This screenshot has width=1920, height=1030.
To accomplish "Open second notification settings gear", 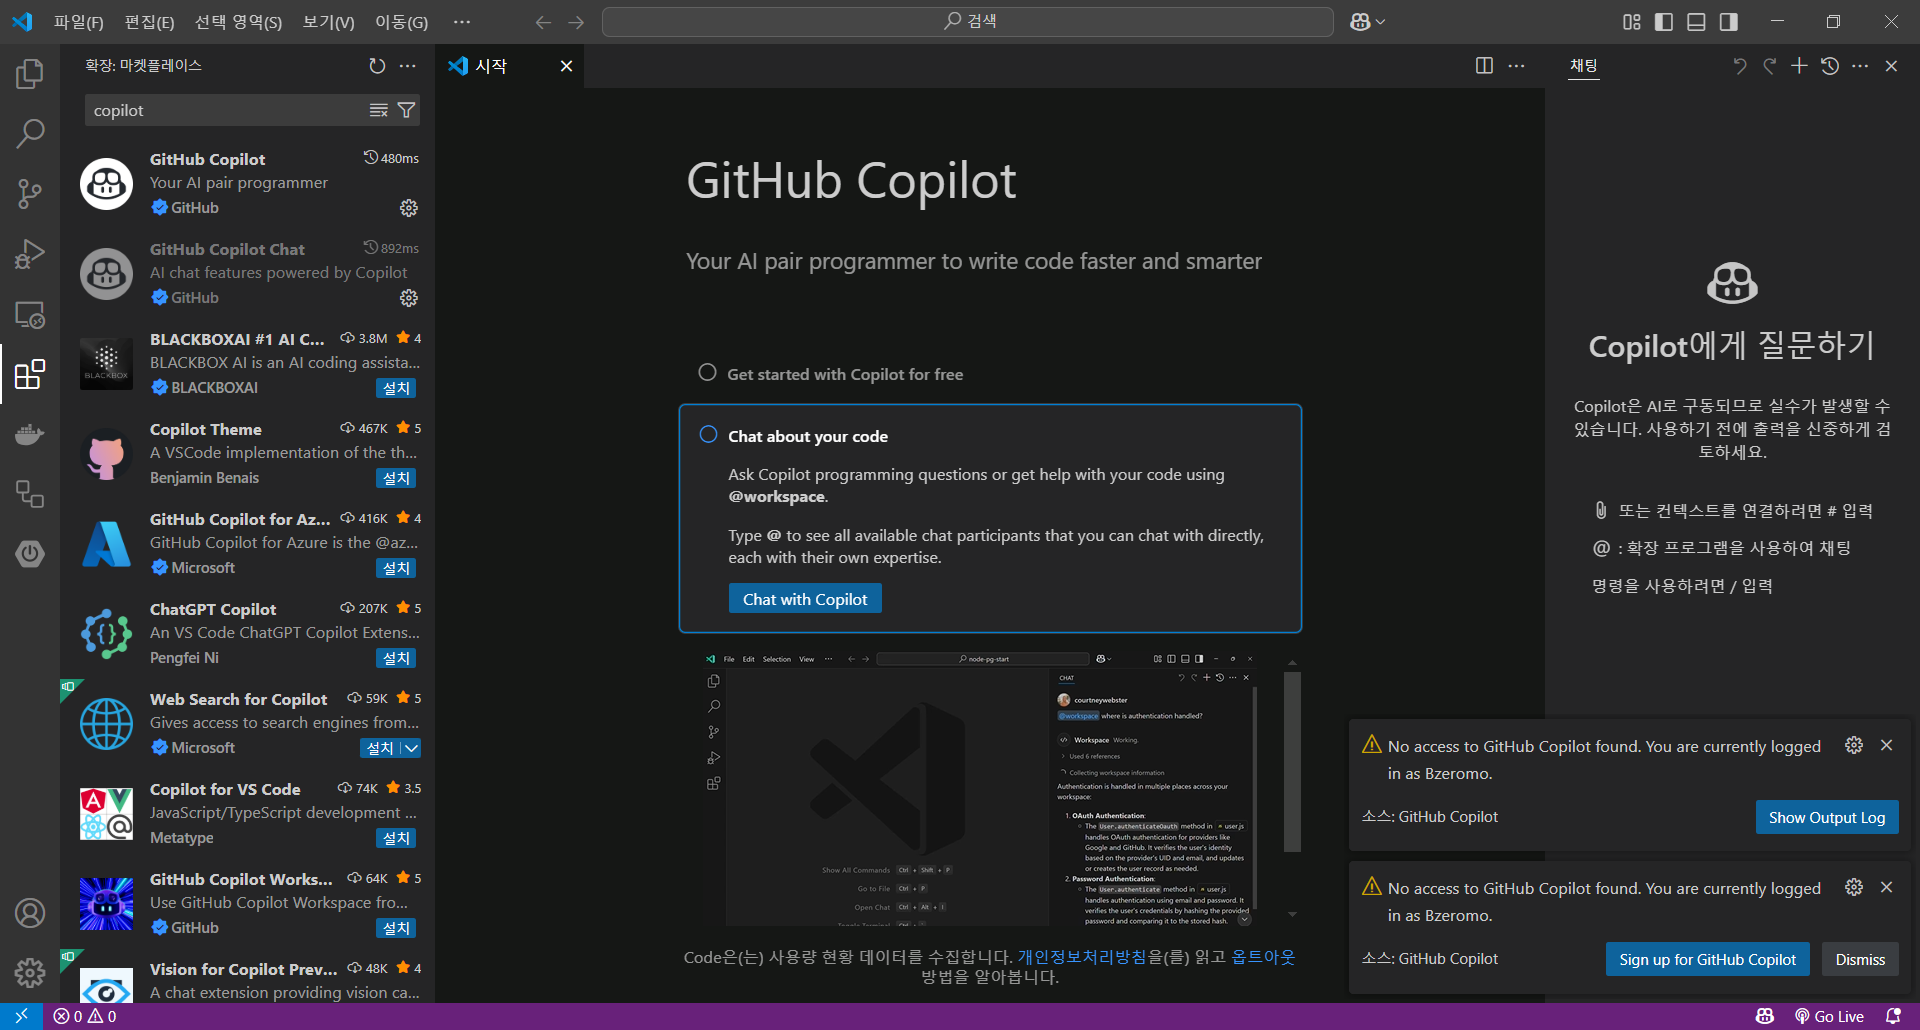I will [x=1854, y=887].
